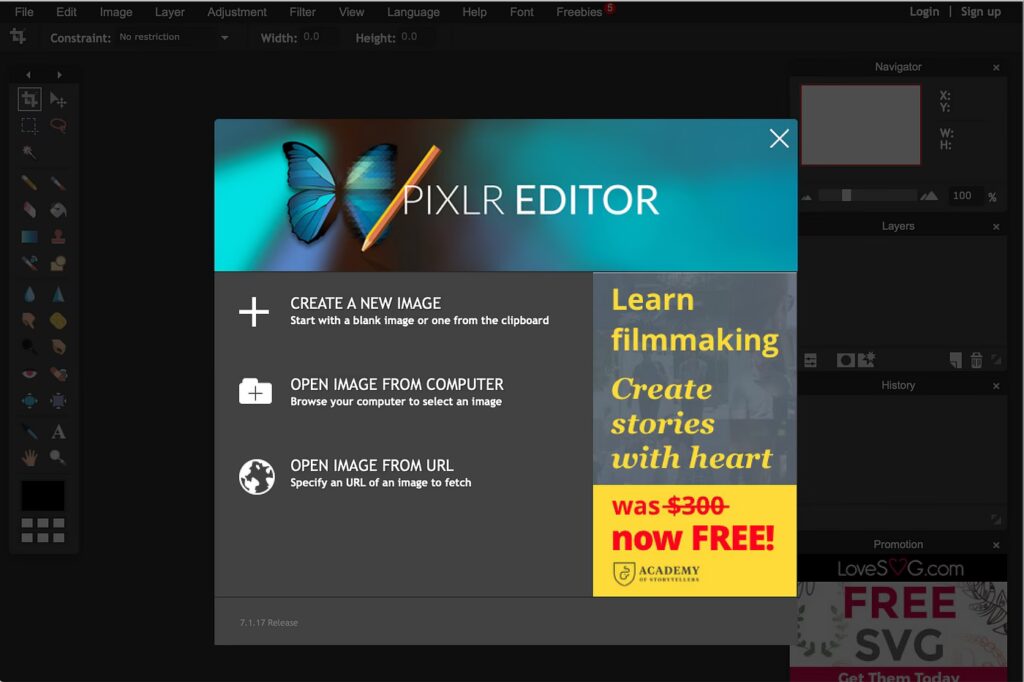The image size is (1024, 682).
Task: Select the Paint Bucket tool
Action: tap(58, 211)
